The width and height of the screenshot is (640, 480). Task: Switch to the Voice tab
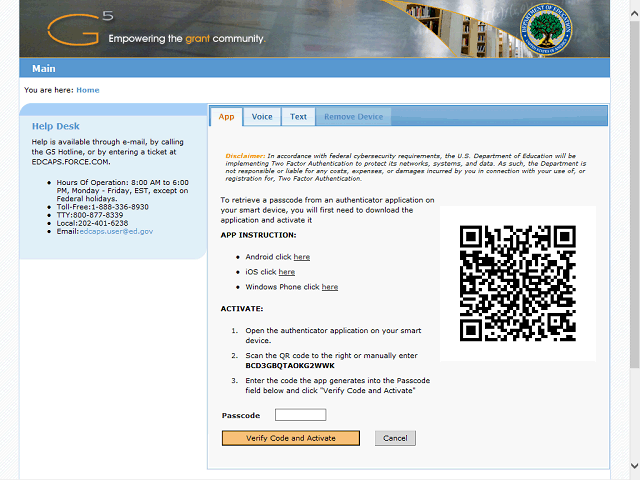(x=262, y=117)
